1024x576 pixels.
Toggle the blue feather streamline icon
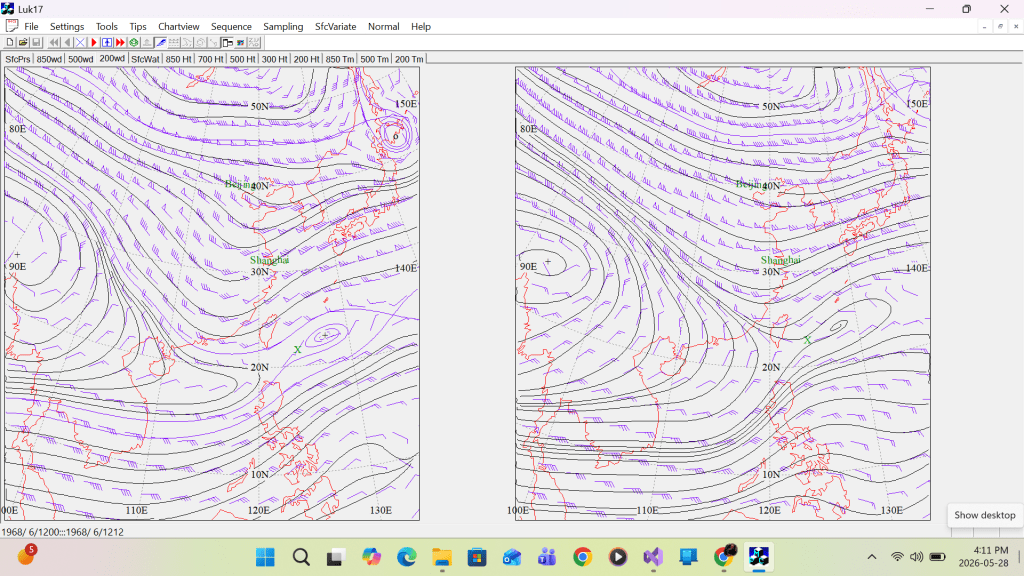[161, 42]
